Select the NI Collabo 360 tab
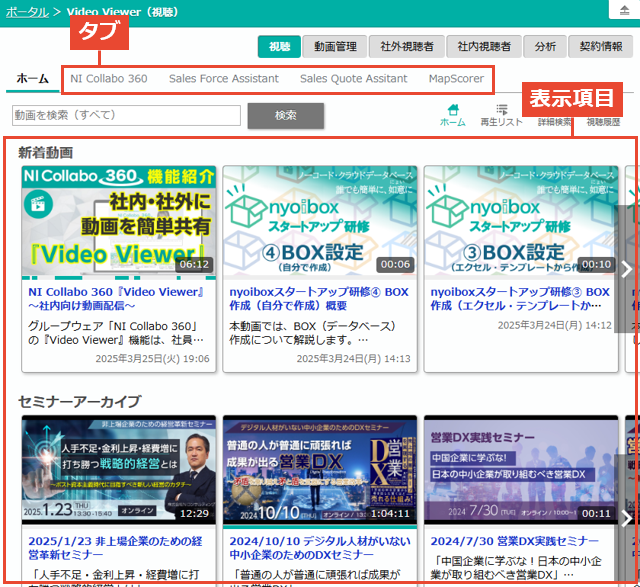 [x=109, y=79]
